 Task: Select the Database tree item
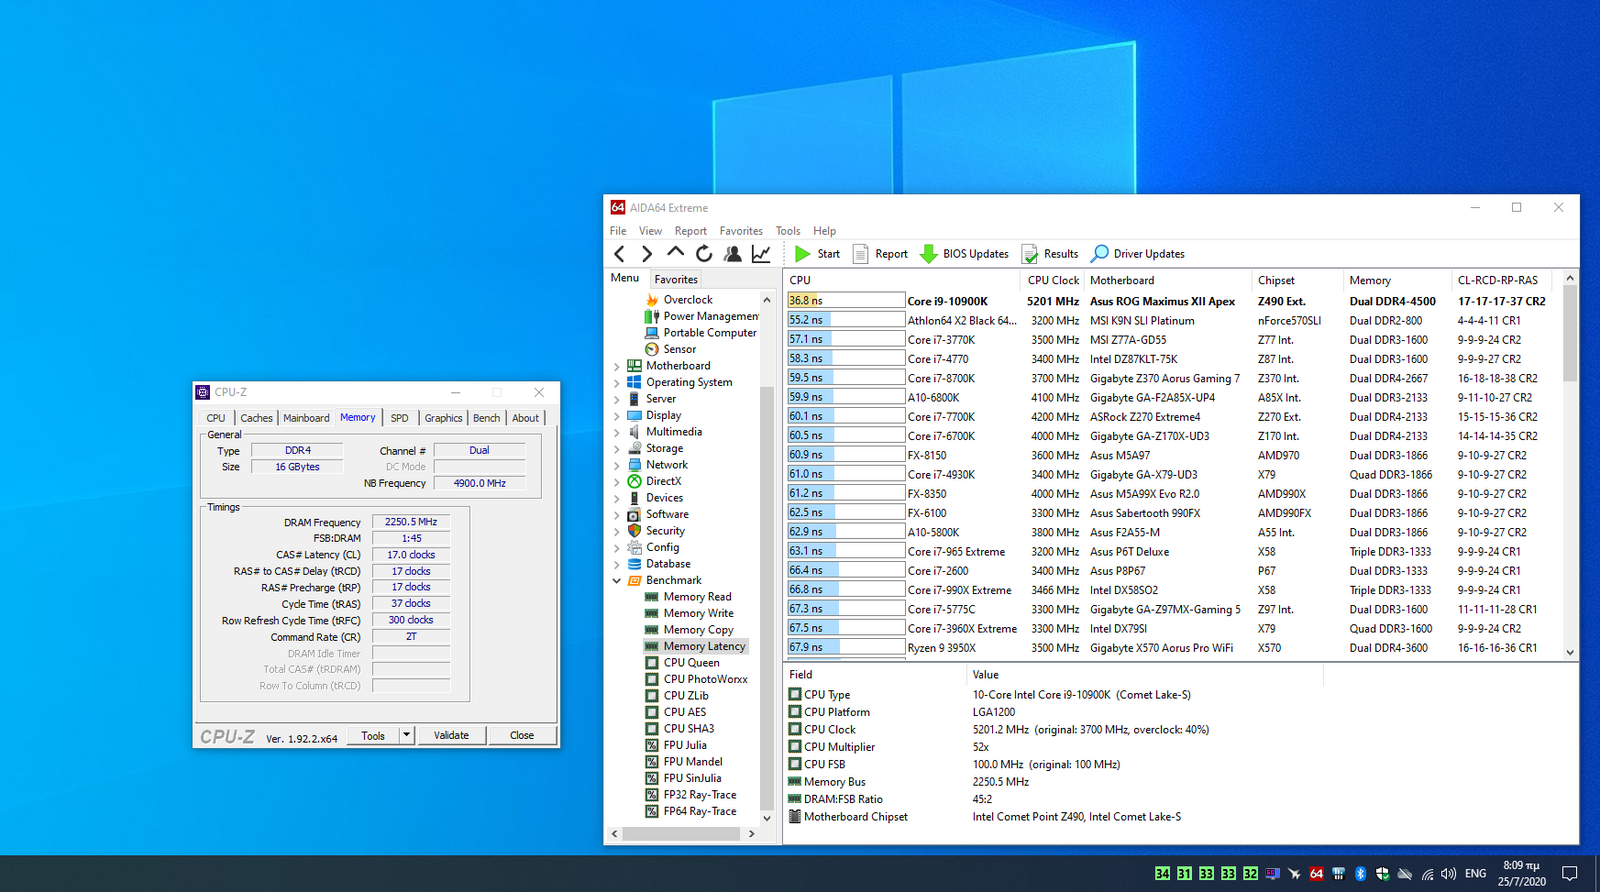point(668,564)
